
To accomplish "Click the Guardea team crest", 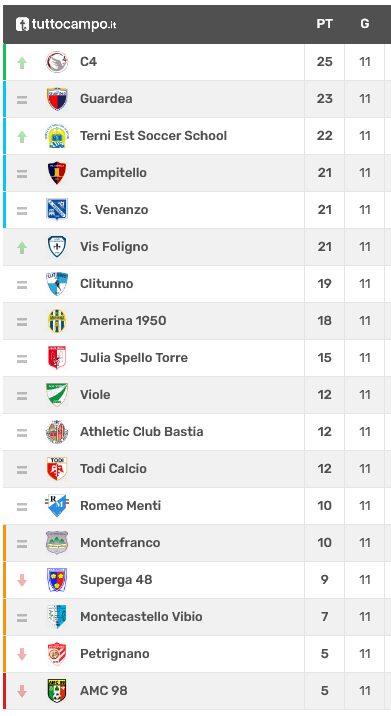I will (57, 99).
